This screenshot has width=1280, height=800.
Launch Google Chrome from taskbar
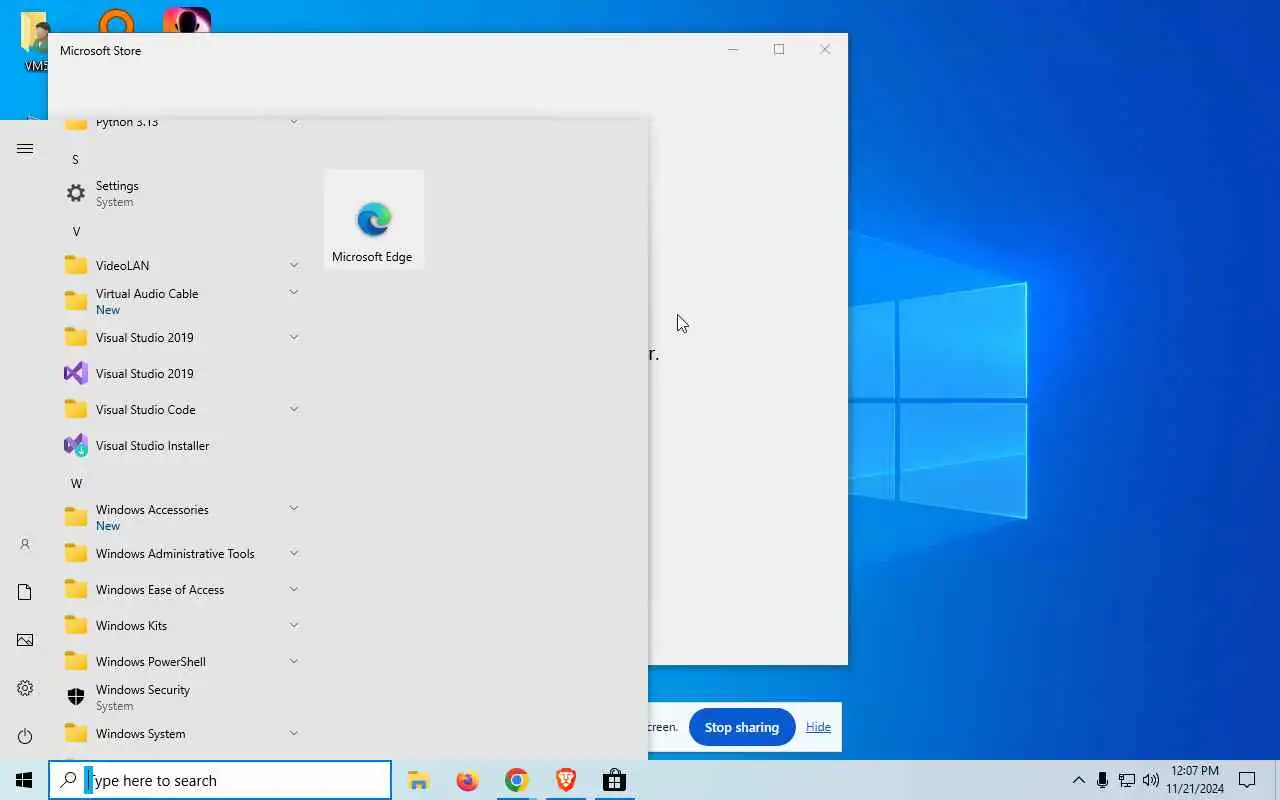pyautogui.click(x=516, y=780)
